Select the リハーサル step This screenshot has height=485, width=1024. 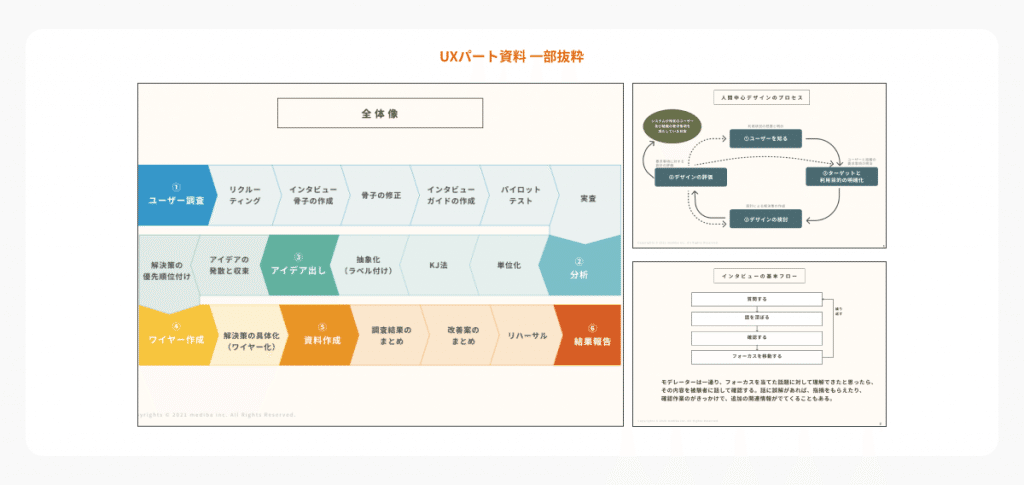click(527, 335)
